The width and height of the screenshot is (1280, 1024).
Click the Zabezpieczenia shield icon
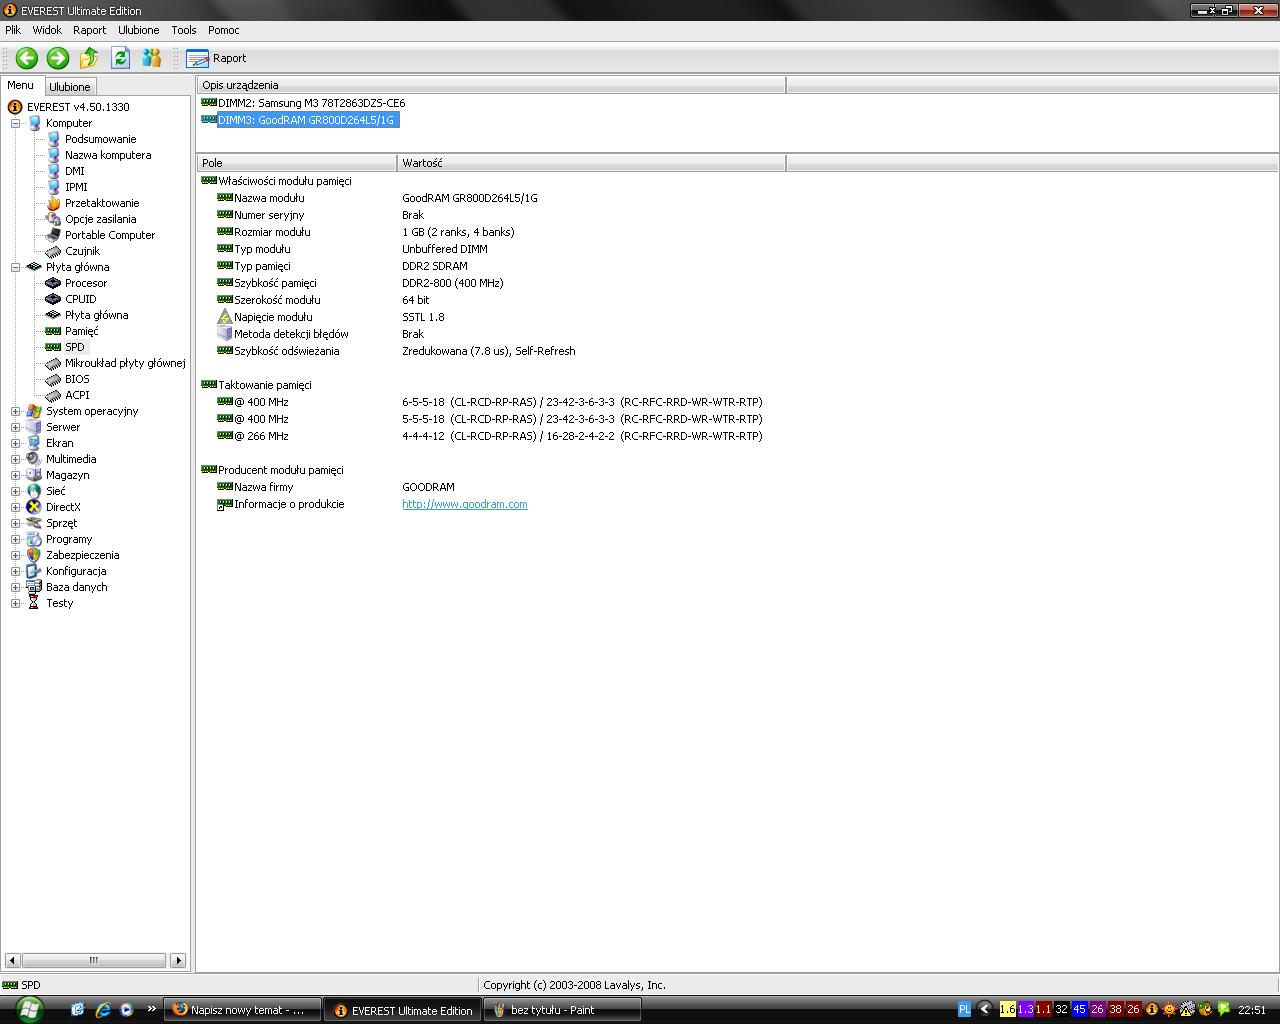click(x=34, y=555)
